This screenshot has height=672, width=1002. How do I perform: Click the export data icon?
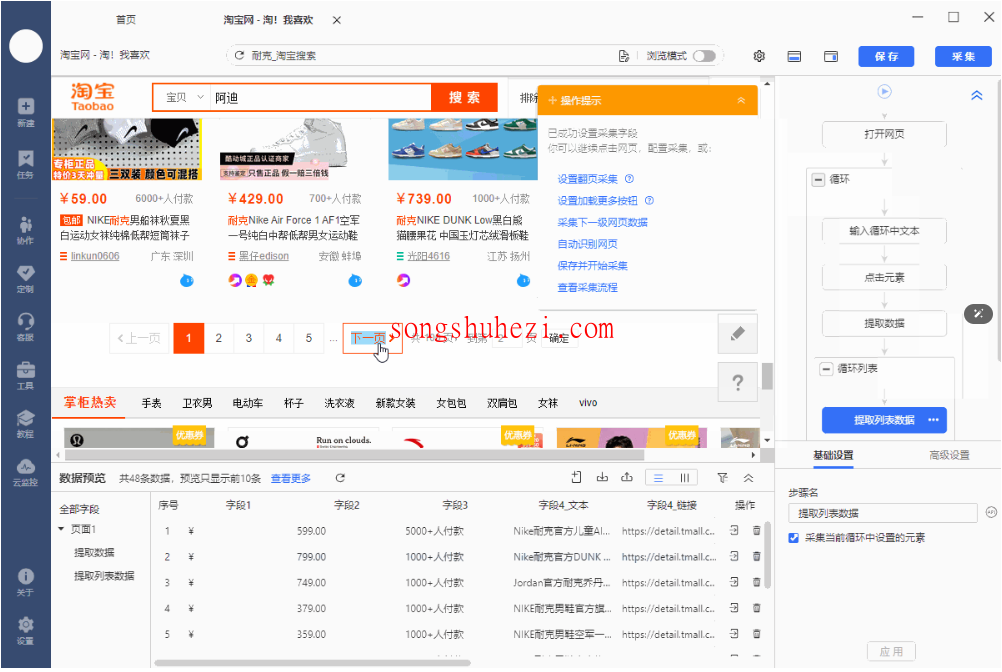(x=627, y=477)
